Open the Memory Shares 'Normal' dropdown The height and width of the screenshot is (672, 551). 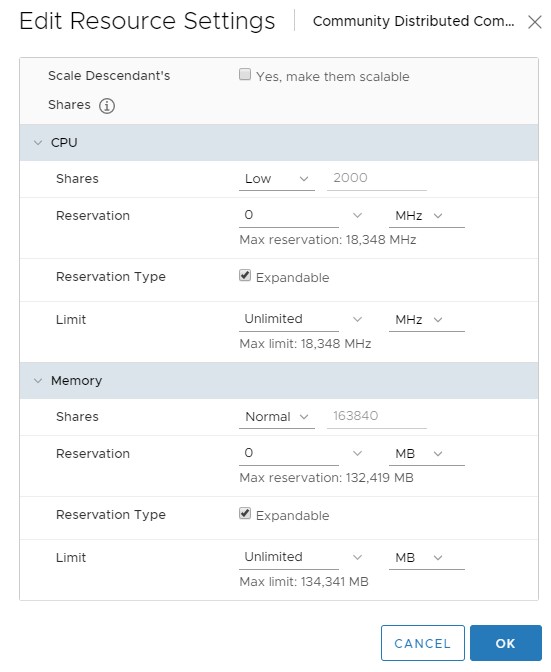click(277, 417)
